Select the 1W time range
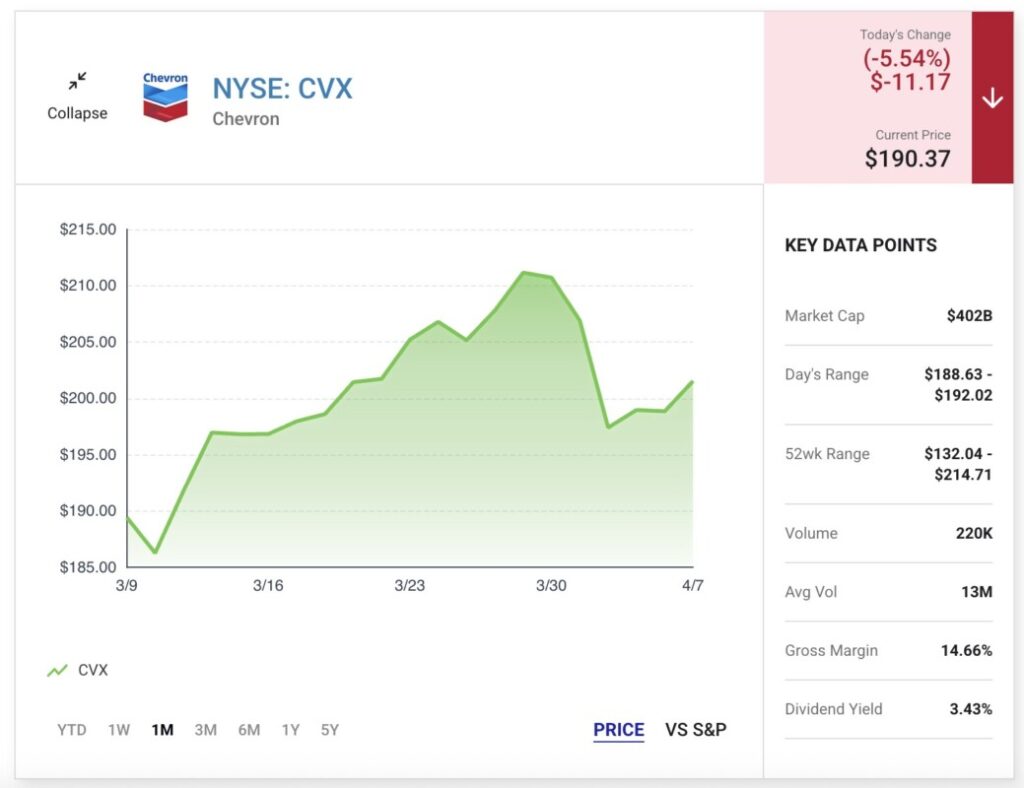This screenshot has height=788, width=1024. (119, 730)
